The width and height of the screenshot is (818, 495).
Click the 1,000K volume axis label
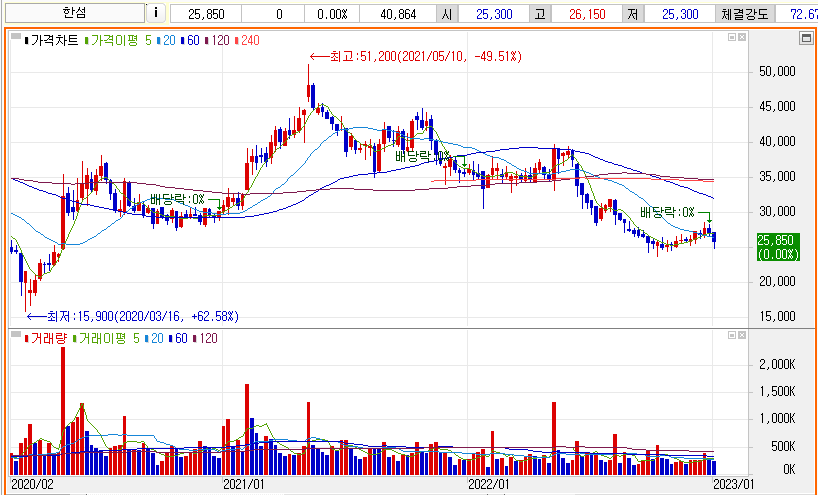click(x=776, y=420)
